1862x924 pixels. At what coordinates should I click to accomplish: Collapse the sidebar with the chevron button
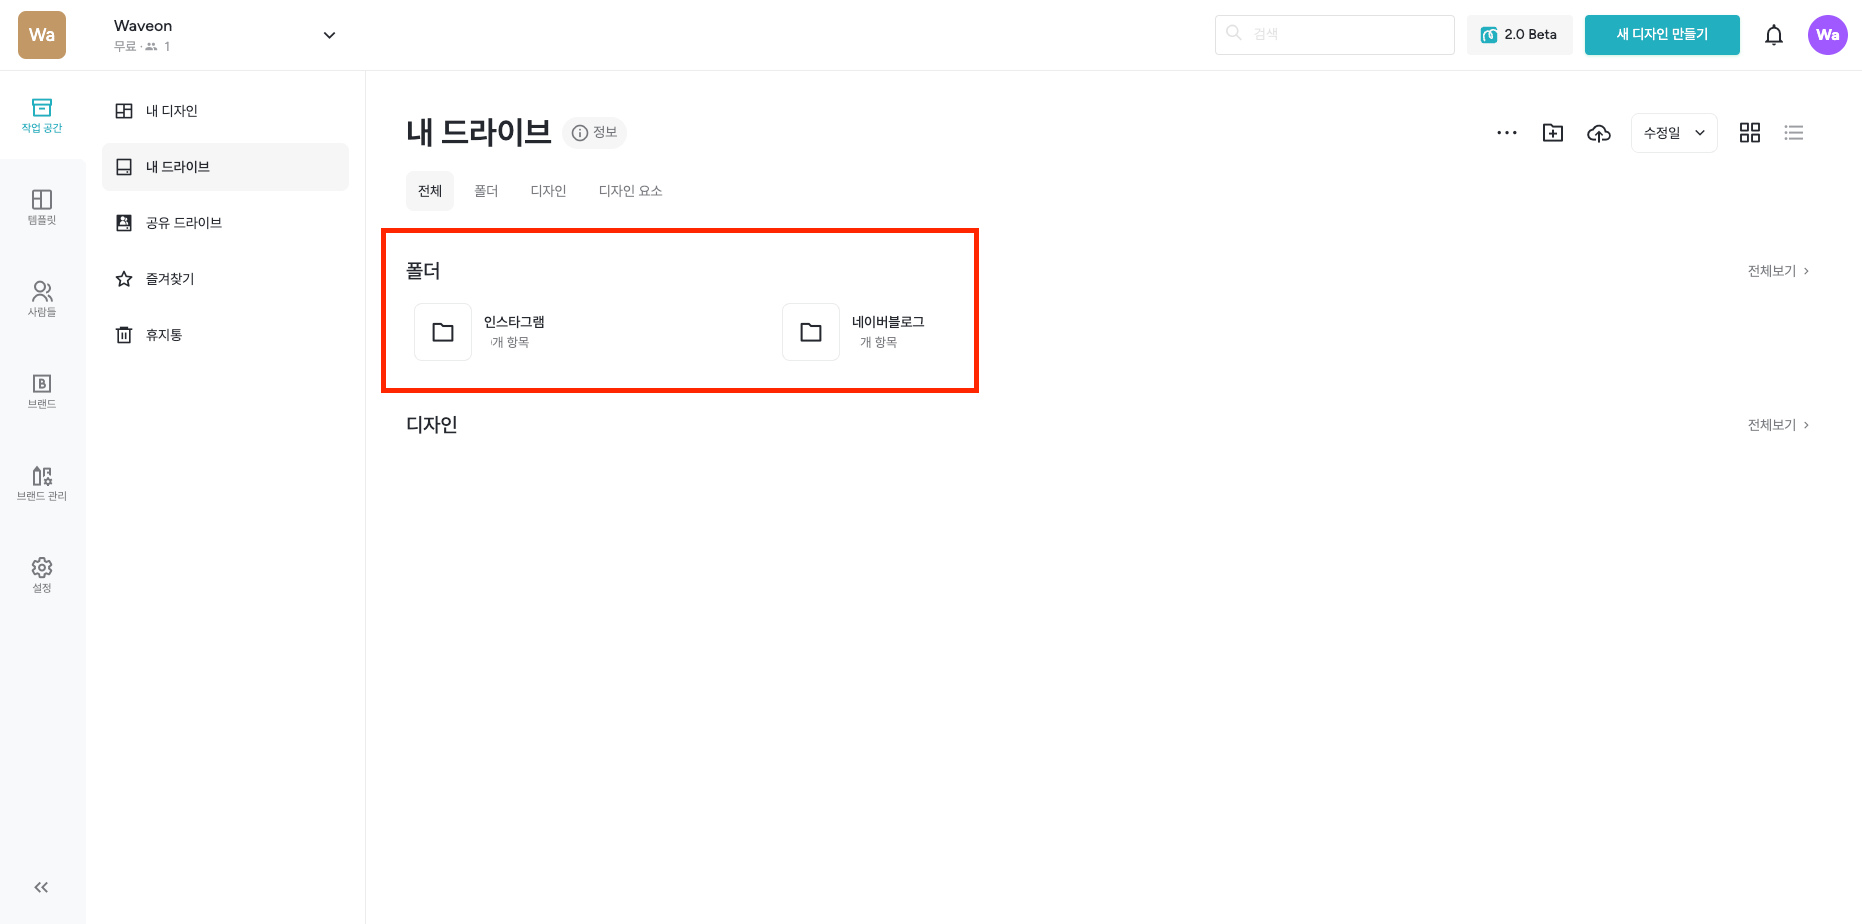(x=41, y=887)
